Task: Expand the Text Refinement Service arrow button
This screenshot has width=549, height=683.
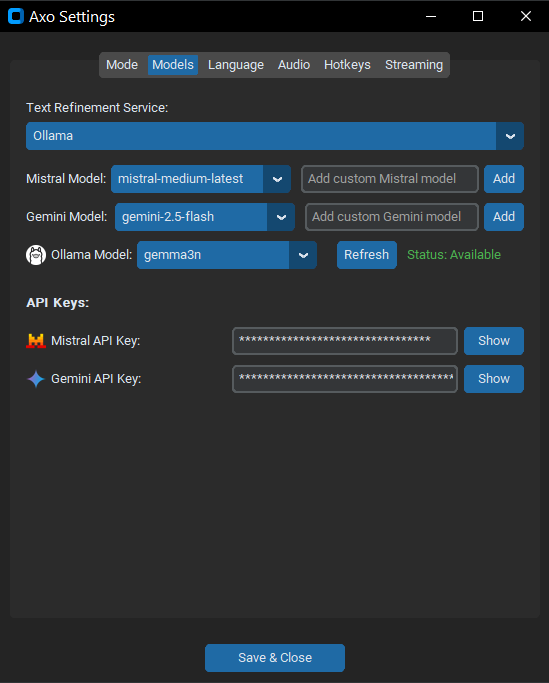Action: [510, 136]
